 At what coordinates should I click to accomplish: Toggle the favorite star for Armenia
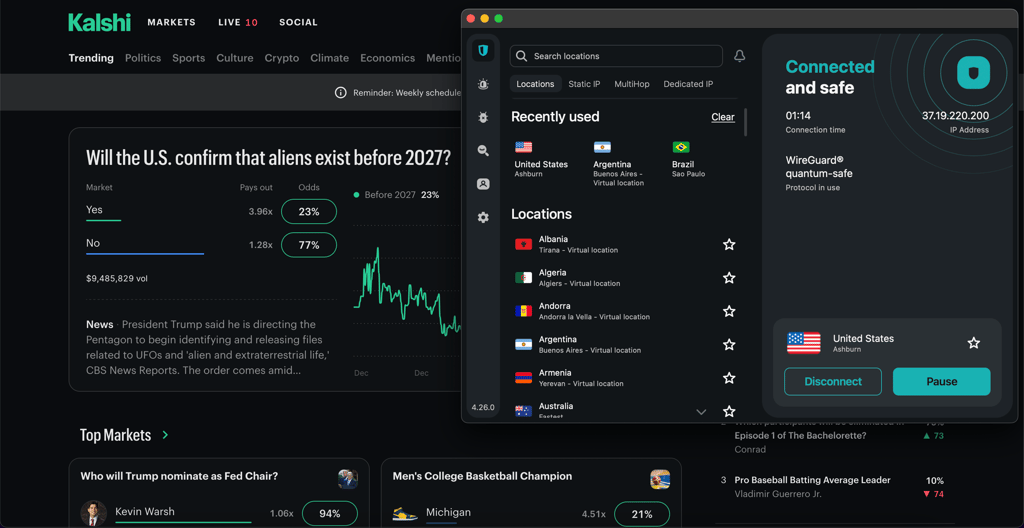coord(729,378)
